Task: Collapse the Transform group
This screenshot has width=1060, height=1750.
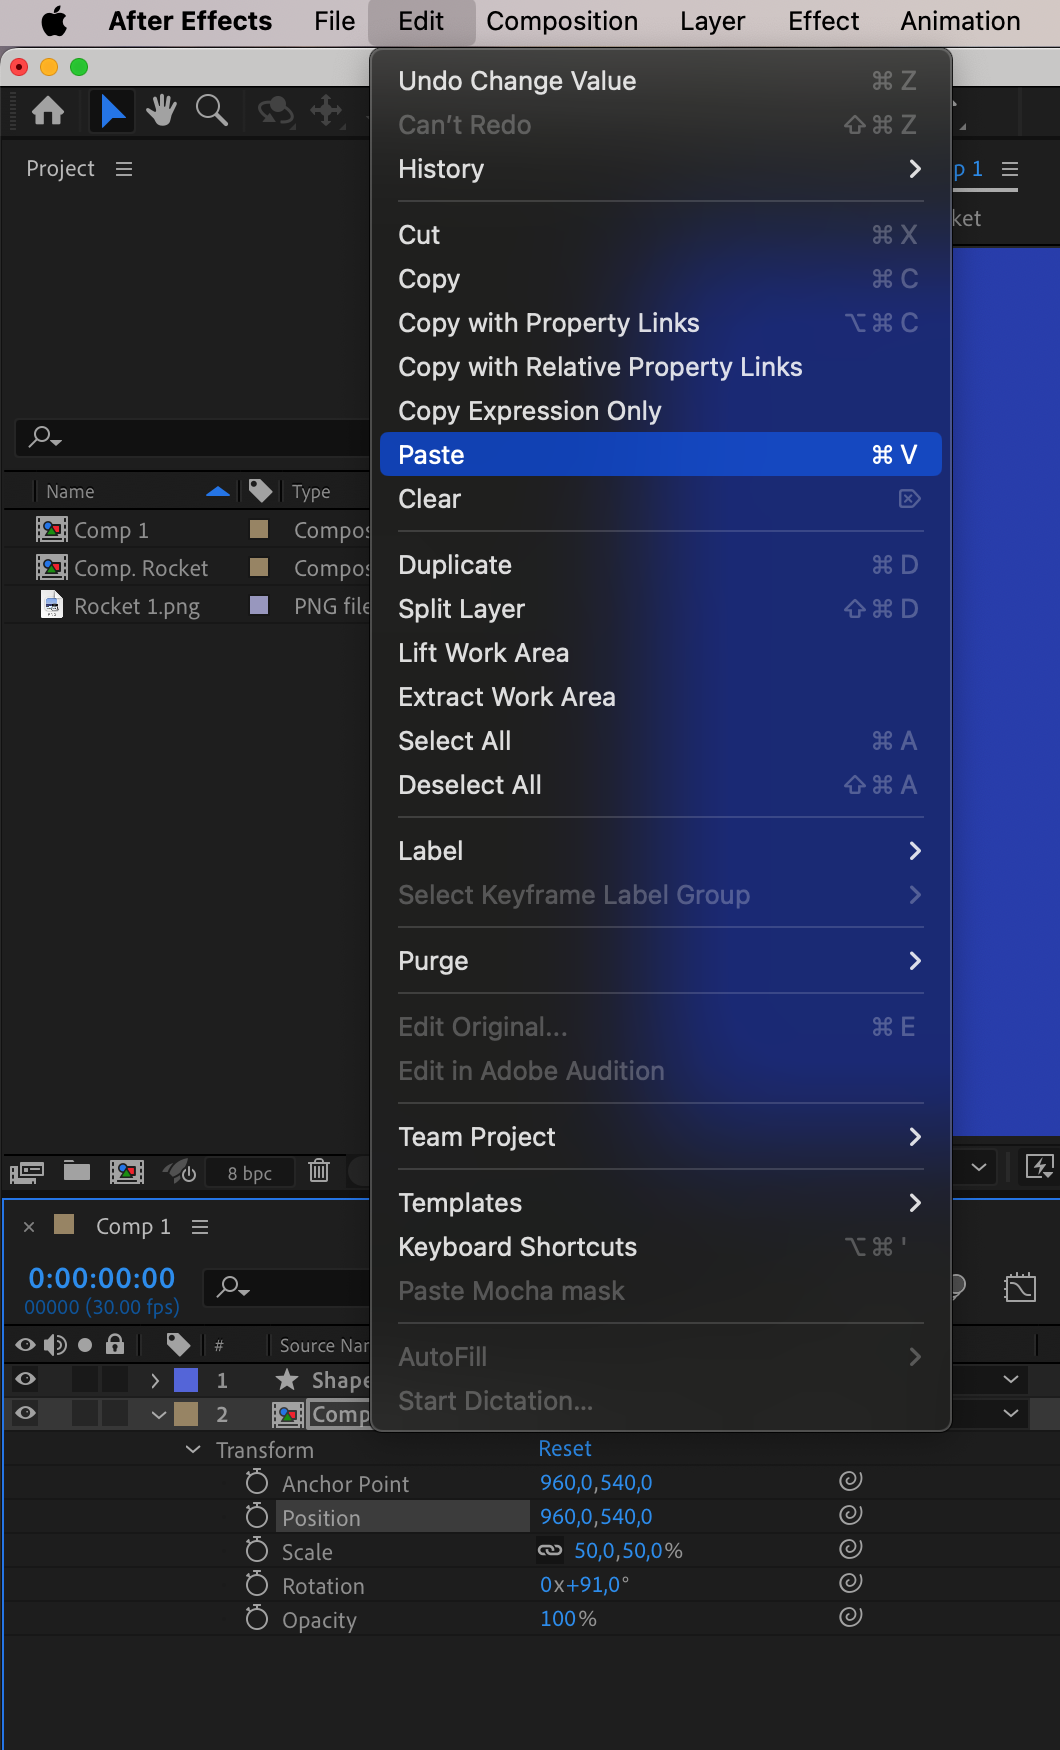Action: [193, 1449]
